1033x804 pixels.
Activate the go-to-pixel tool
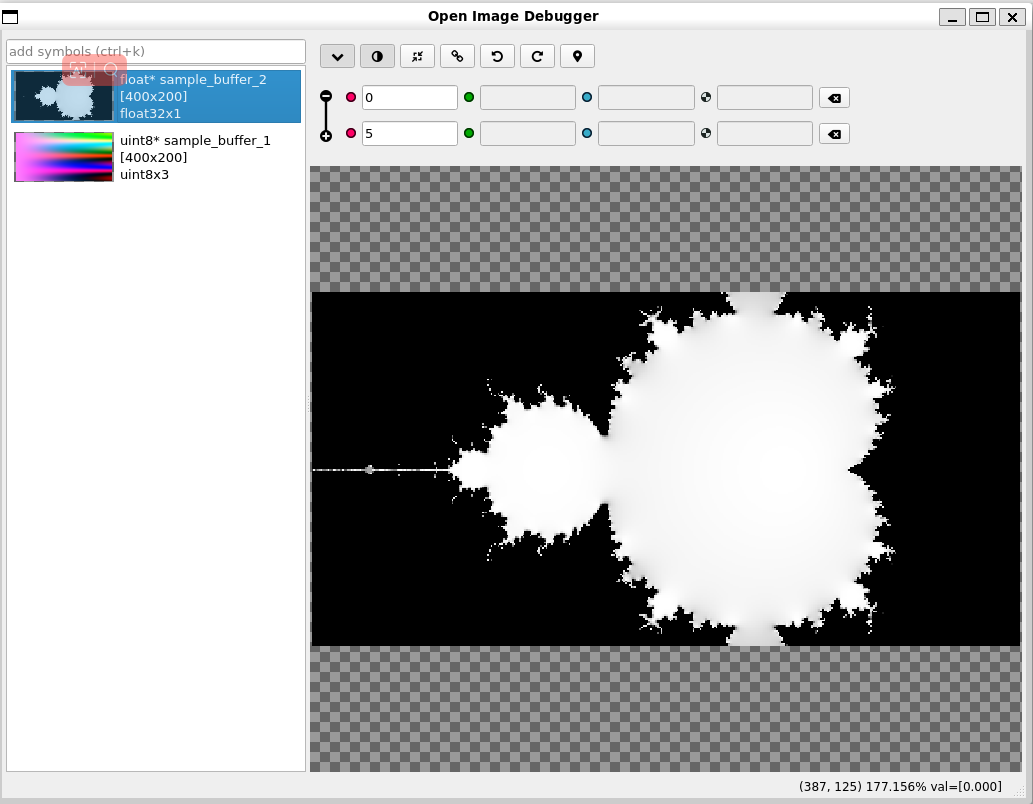577,56
